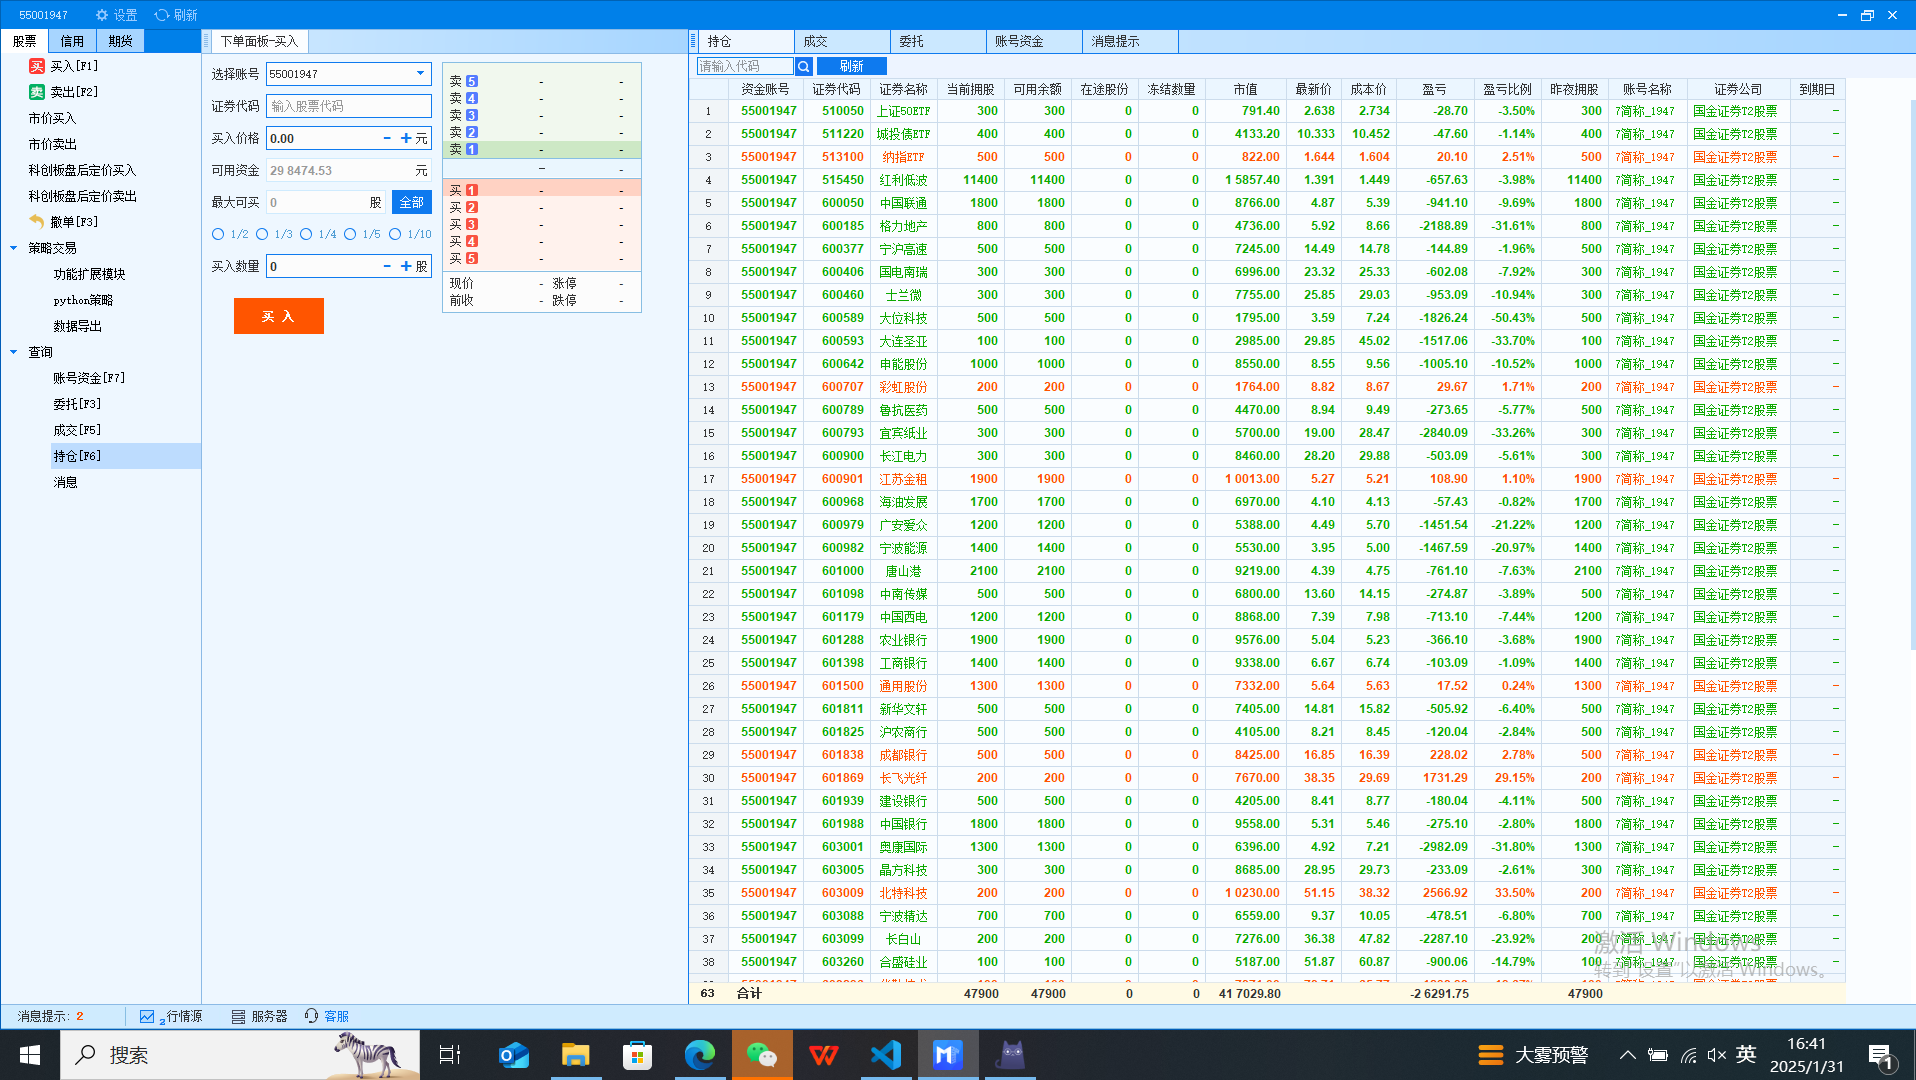Open 行情源 status bar icon
Screen dimensions: 1916x1080
pyautogui.click(x=147, y=1016)
